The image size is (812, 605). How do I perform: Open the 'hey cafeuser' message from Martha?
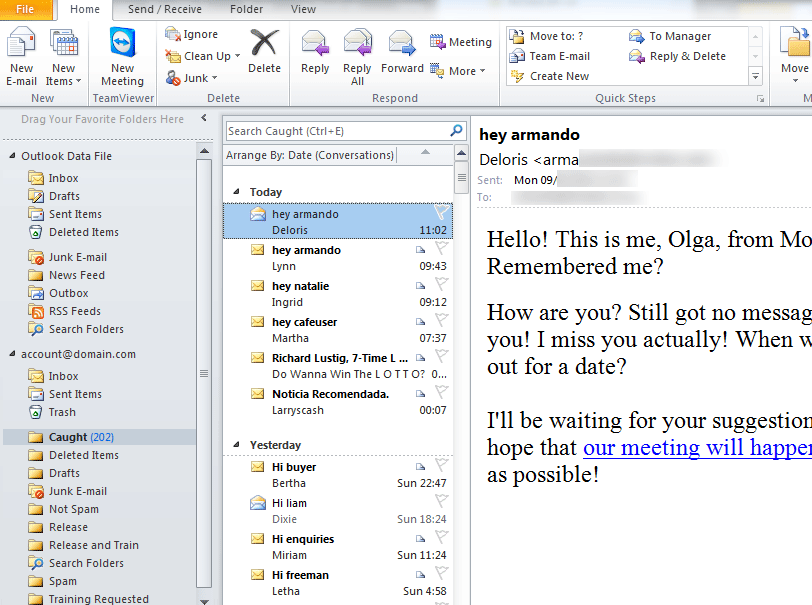point(338,330)
